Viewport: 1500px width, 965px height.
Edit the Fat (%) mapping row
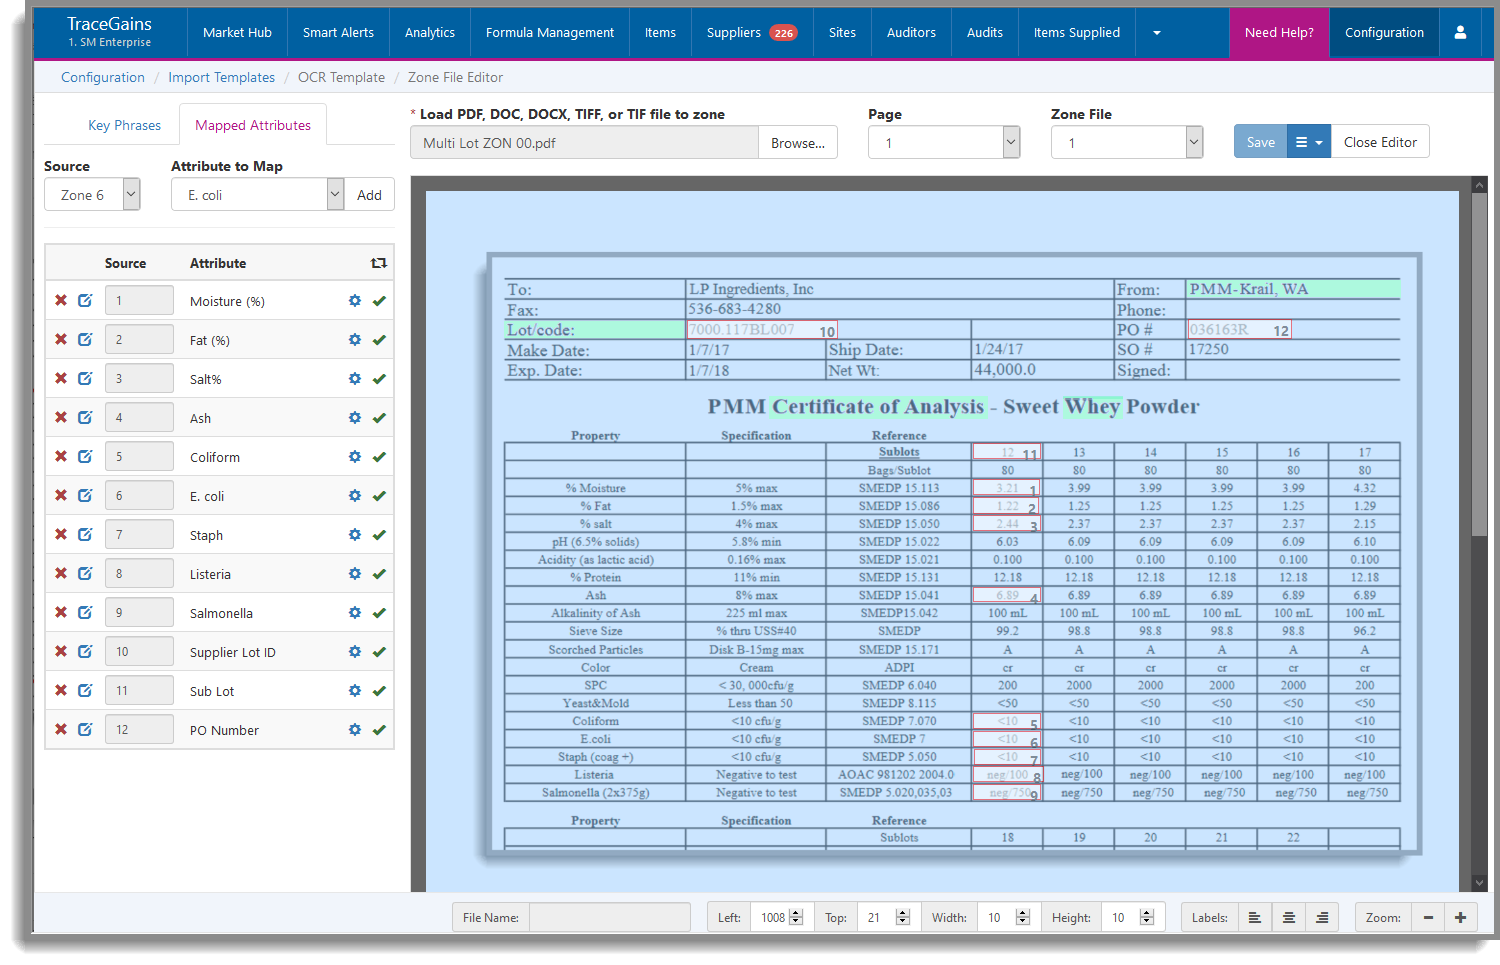point(85,340)
